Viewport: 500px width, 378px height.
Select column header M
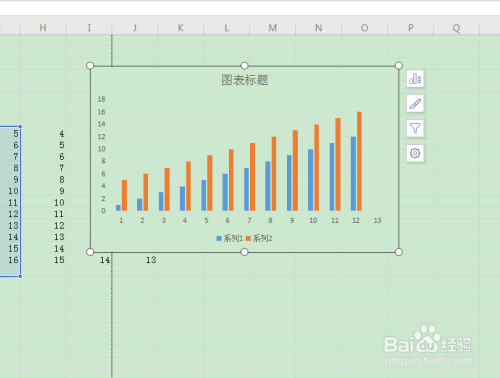(x=273, y=28)
